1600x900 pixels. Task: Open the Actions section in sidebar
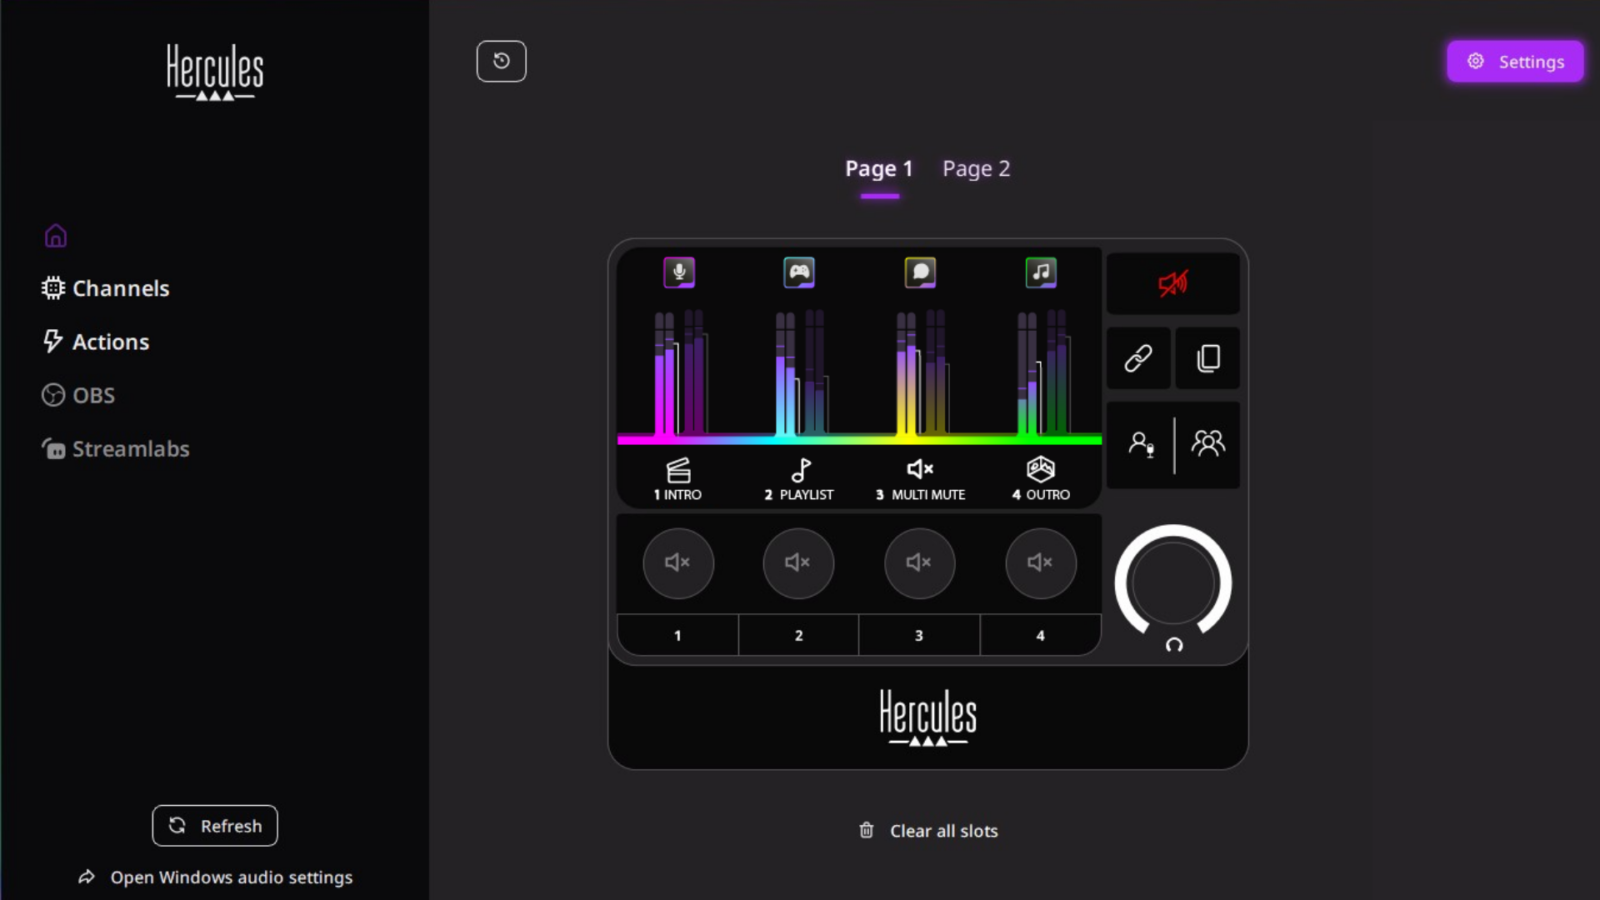coord(110,341)
